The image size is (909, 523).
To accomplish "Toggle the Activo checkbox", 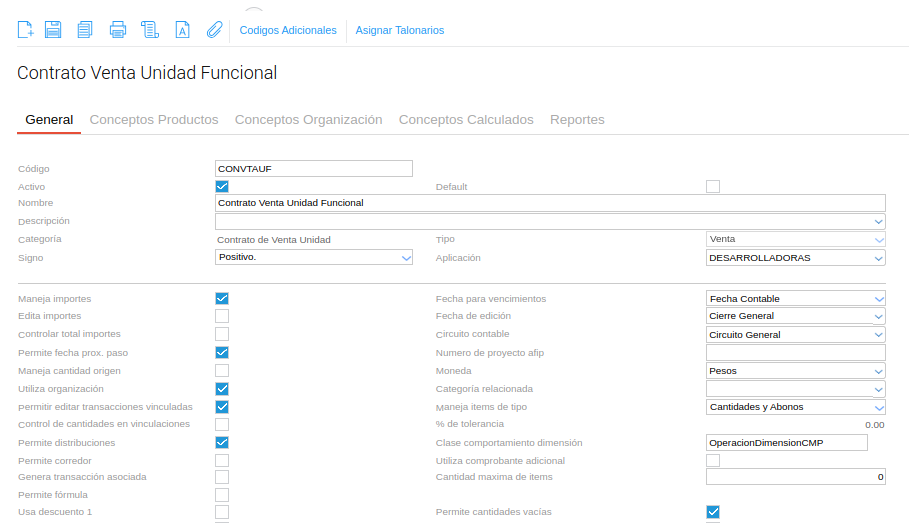I will point(222,187).
